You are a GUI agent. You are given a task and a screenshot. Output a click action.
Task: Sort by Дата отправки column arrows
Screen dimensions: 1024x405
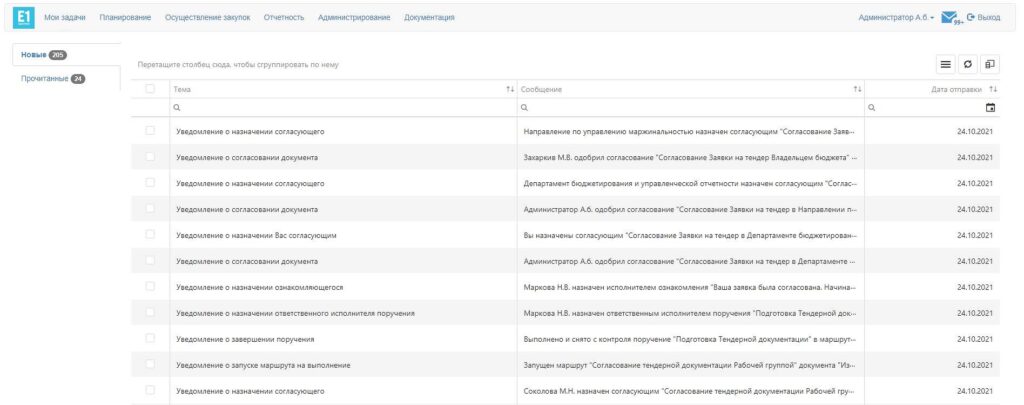pos(993,90)
